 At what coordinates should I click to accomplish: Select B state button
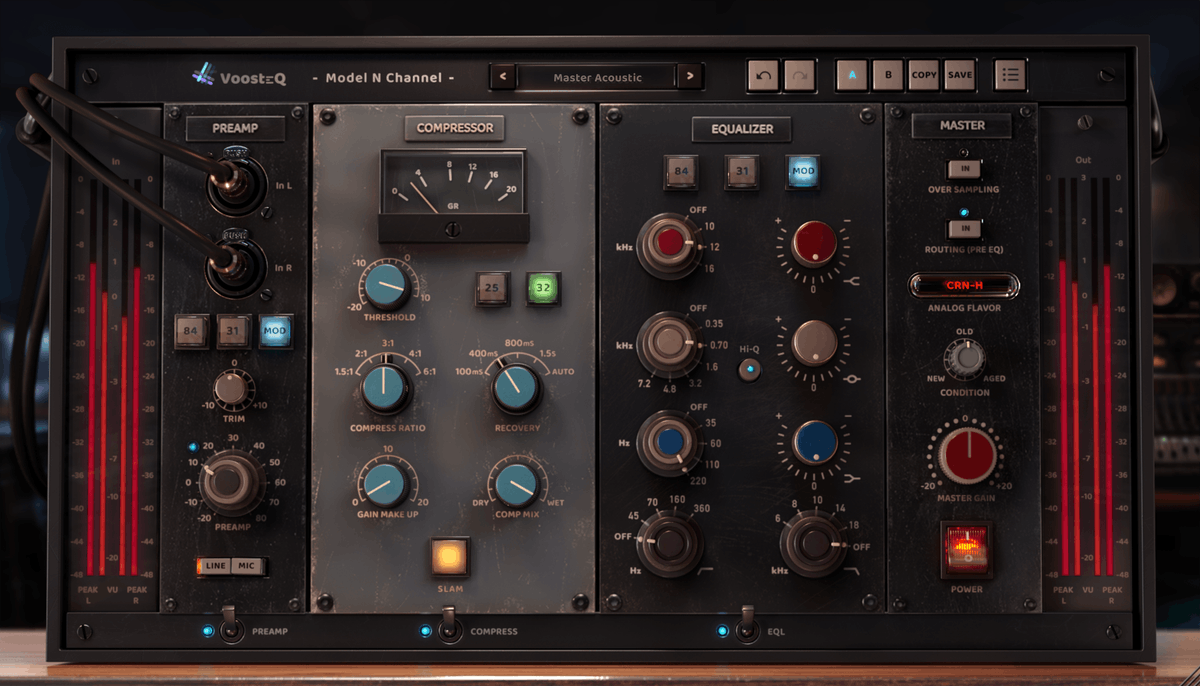(887, 75)
